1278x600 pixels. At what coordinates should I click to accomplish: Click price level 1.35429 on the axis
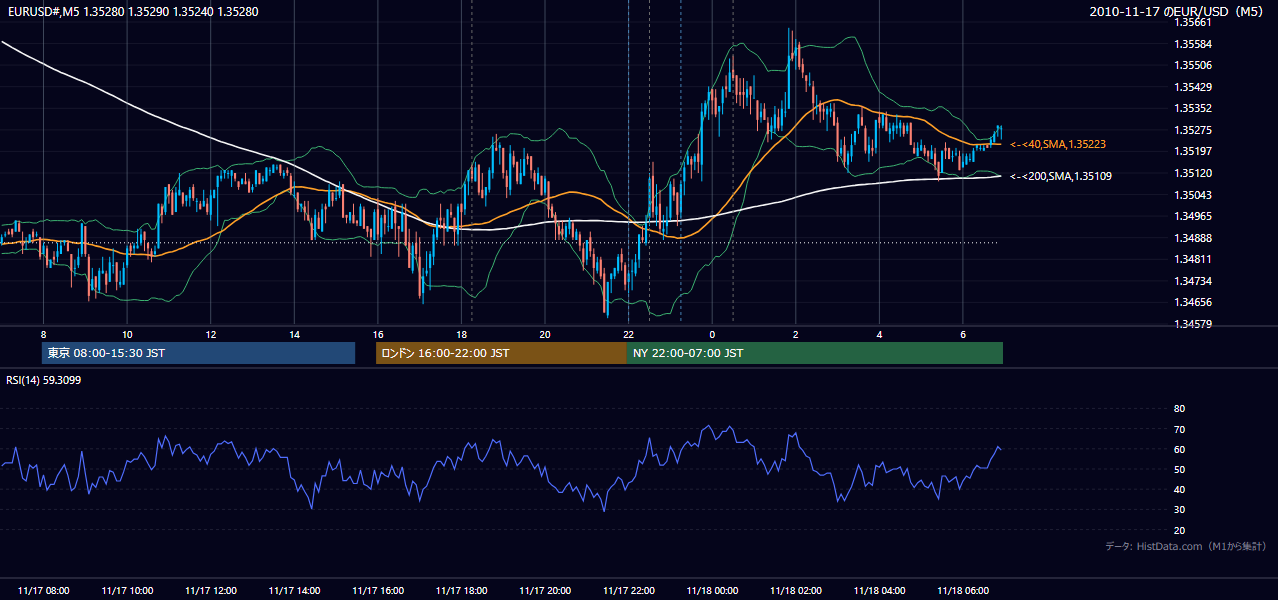tap(1195, 87)
